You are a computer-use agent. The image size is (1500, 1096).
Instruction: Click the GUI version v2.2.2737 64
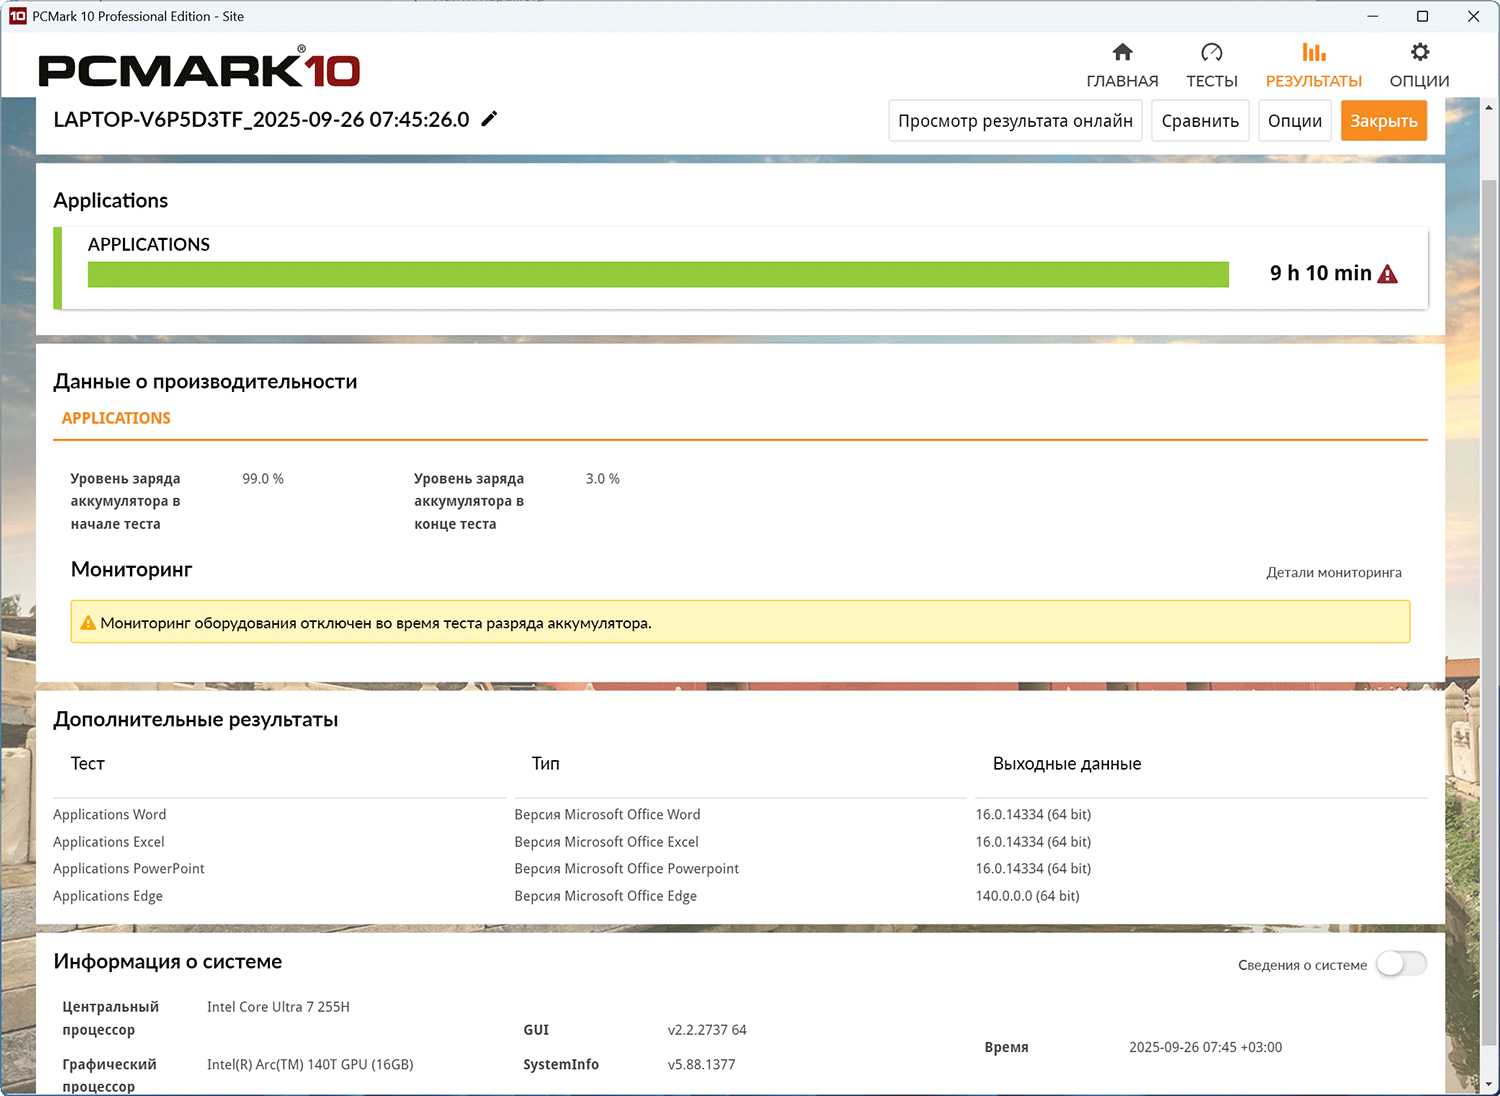pos(707,1030)
